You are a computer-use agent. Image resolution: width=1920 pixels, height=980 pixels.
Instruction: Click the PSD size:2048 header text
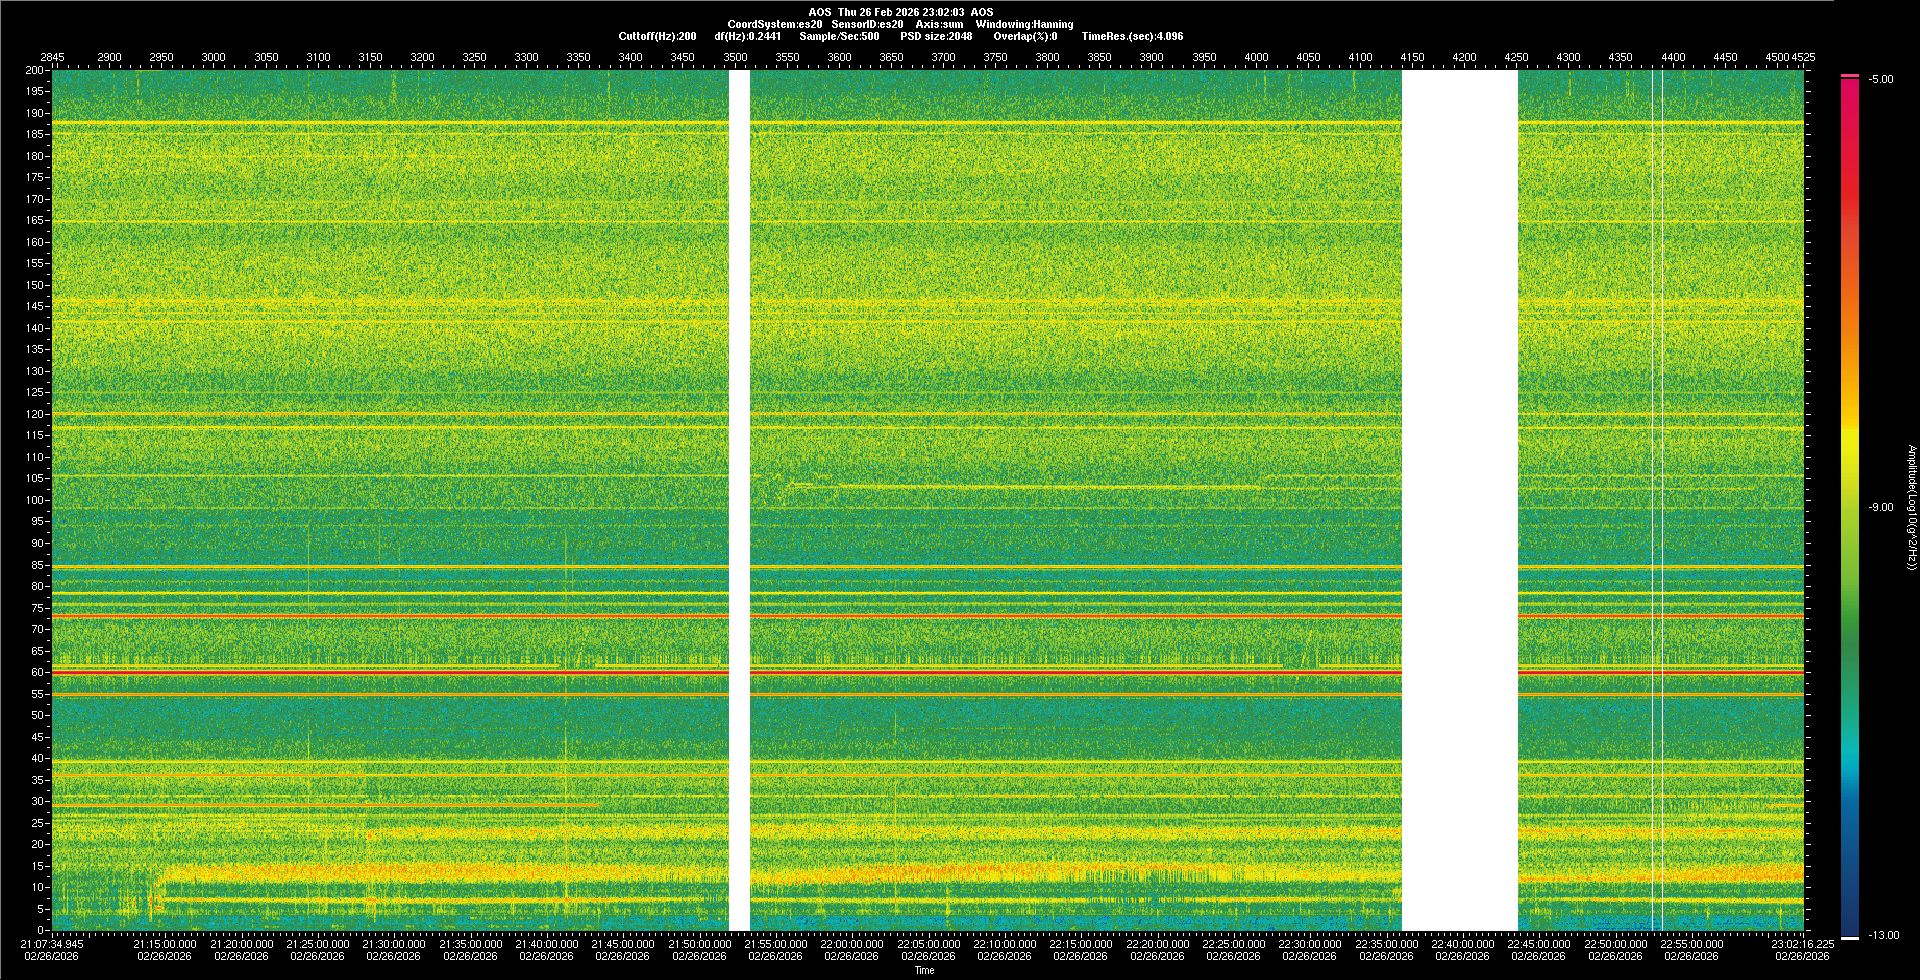point(936,36)
